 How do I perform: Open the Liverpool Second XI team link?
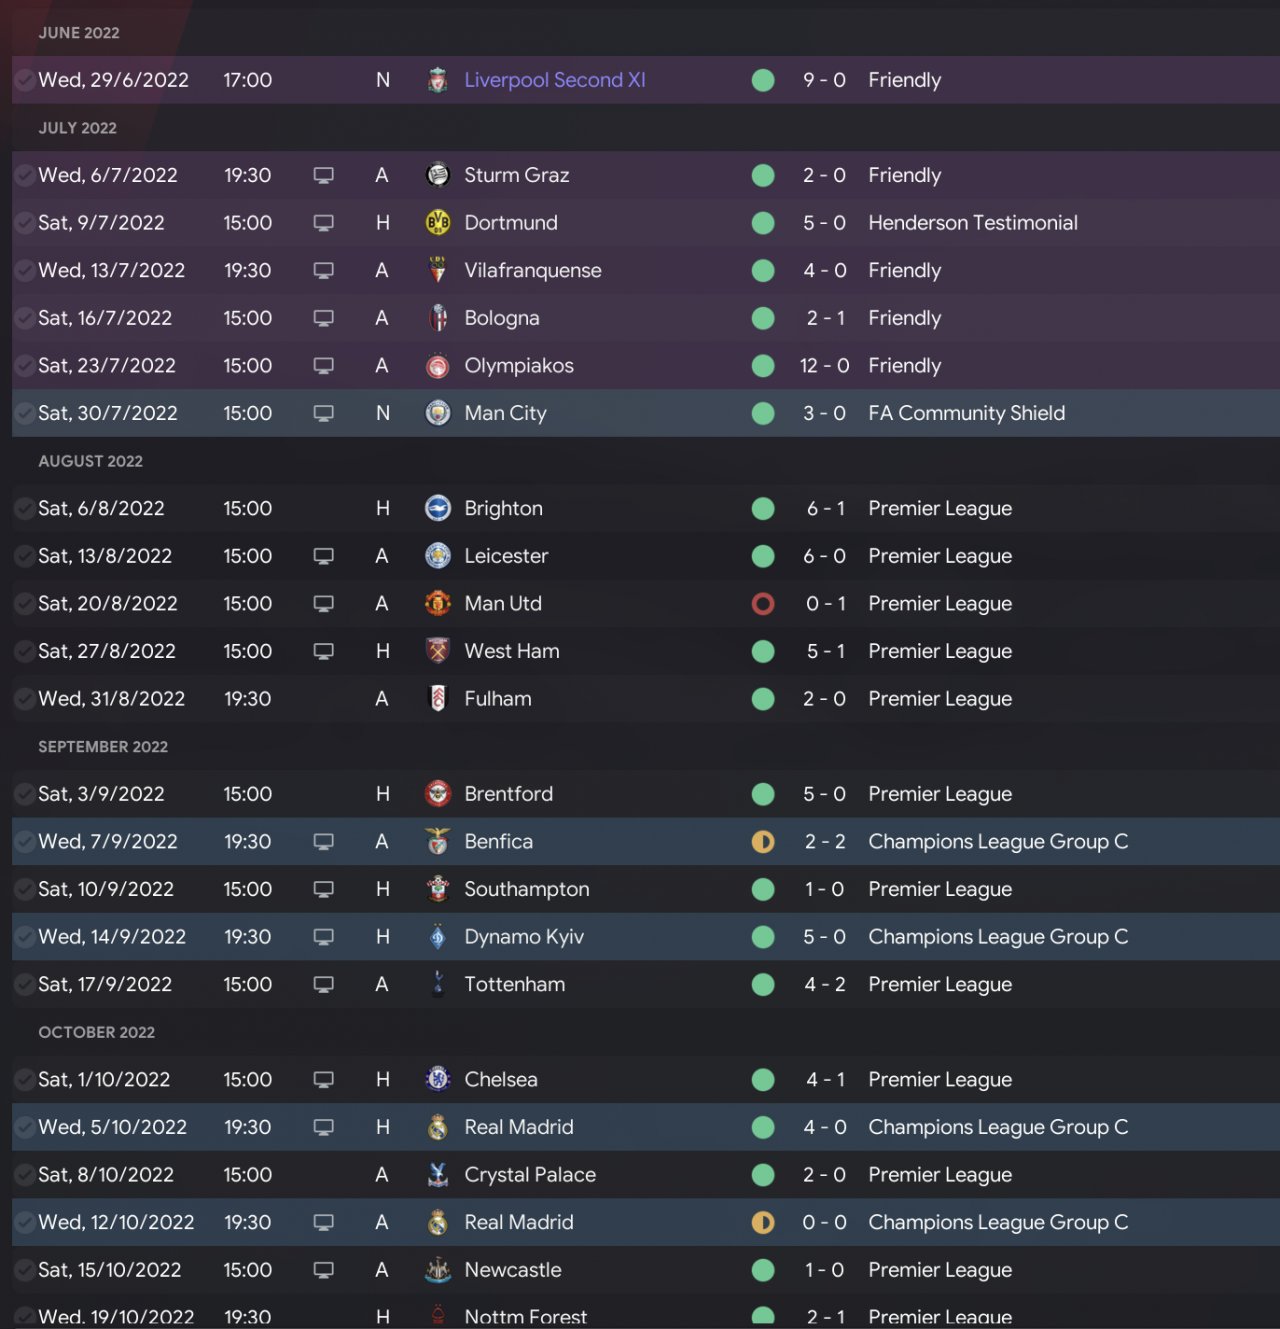[555, 80]
